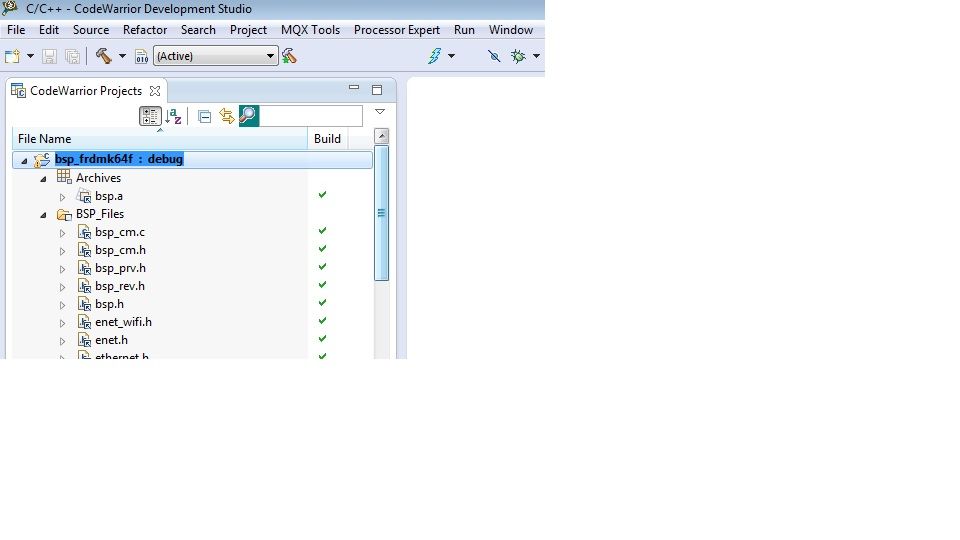Collapse the bsp_frdmk64f project node
Viewport: 960px width, 540px height.
(24, 160)
